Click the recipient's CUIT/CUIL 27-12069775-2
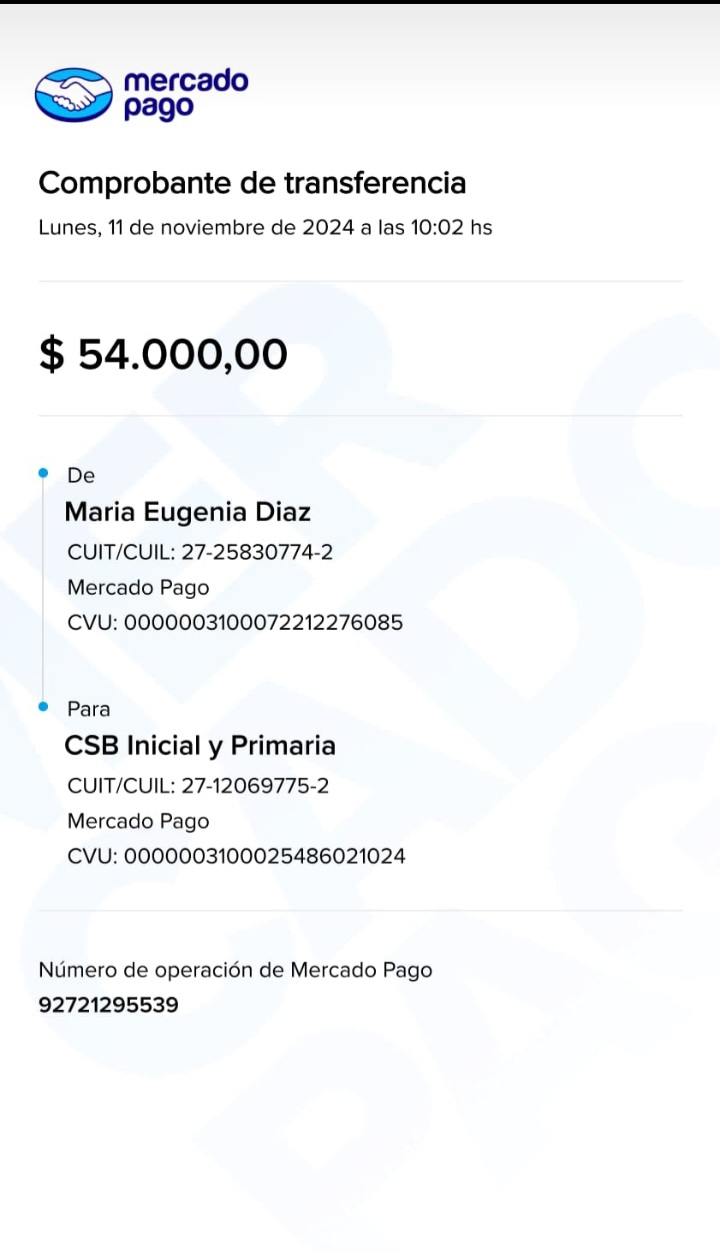 198,786
